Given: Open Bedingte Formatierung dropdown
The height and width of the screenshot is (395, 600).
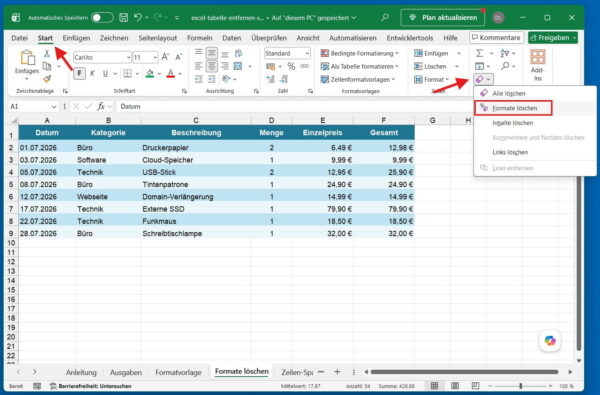Looking at the screenshot, I should [360, 54].
